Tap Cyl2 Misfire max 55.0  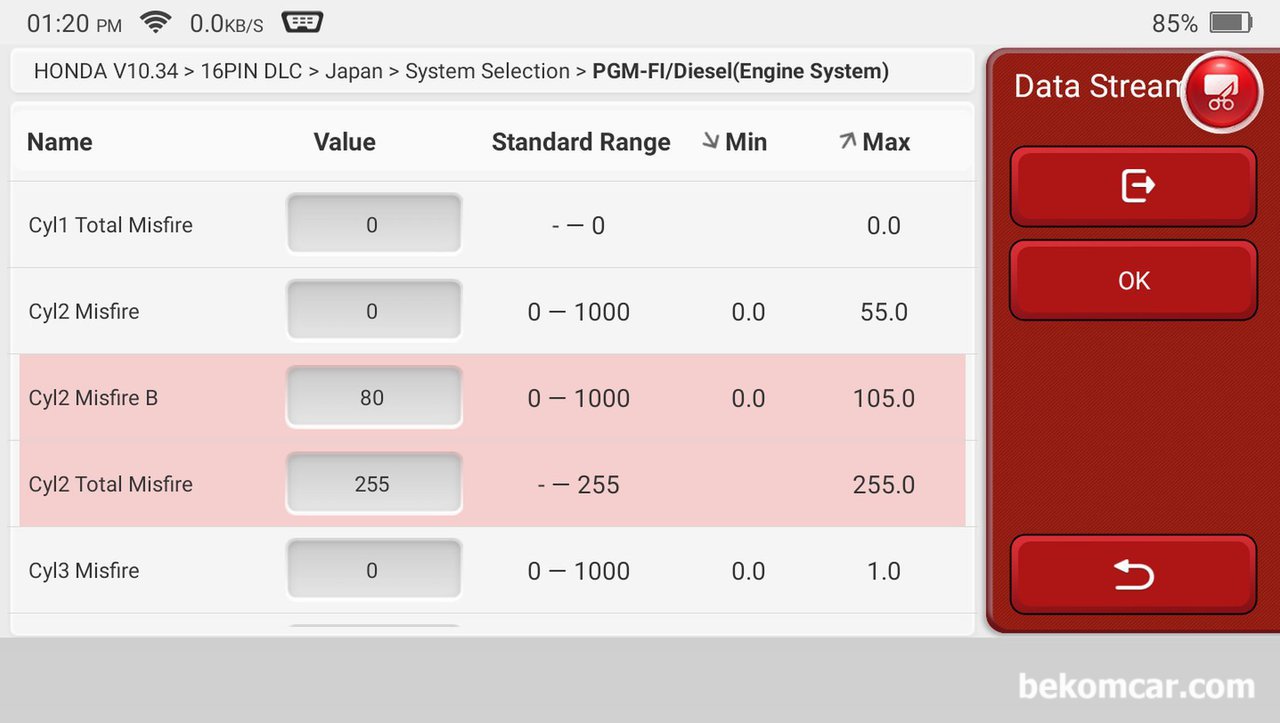pyautogui.click(x=884, y=312)
